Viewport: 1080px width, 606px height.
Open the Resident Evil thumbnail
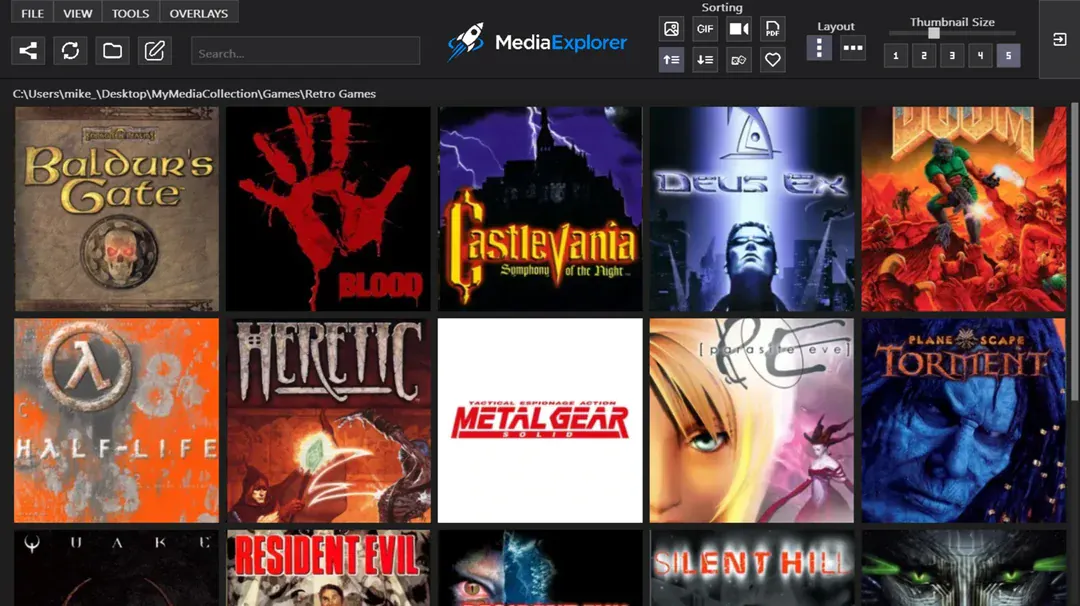329,568
